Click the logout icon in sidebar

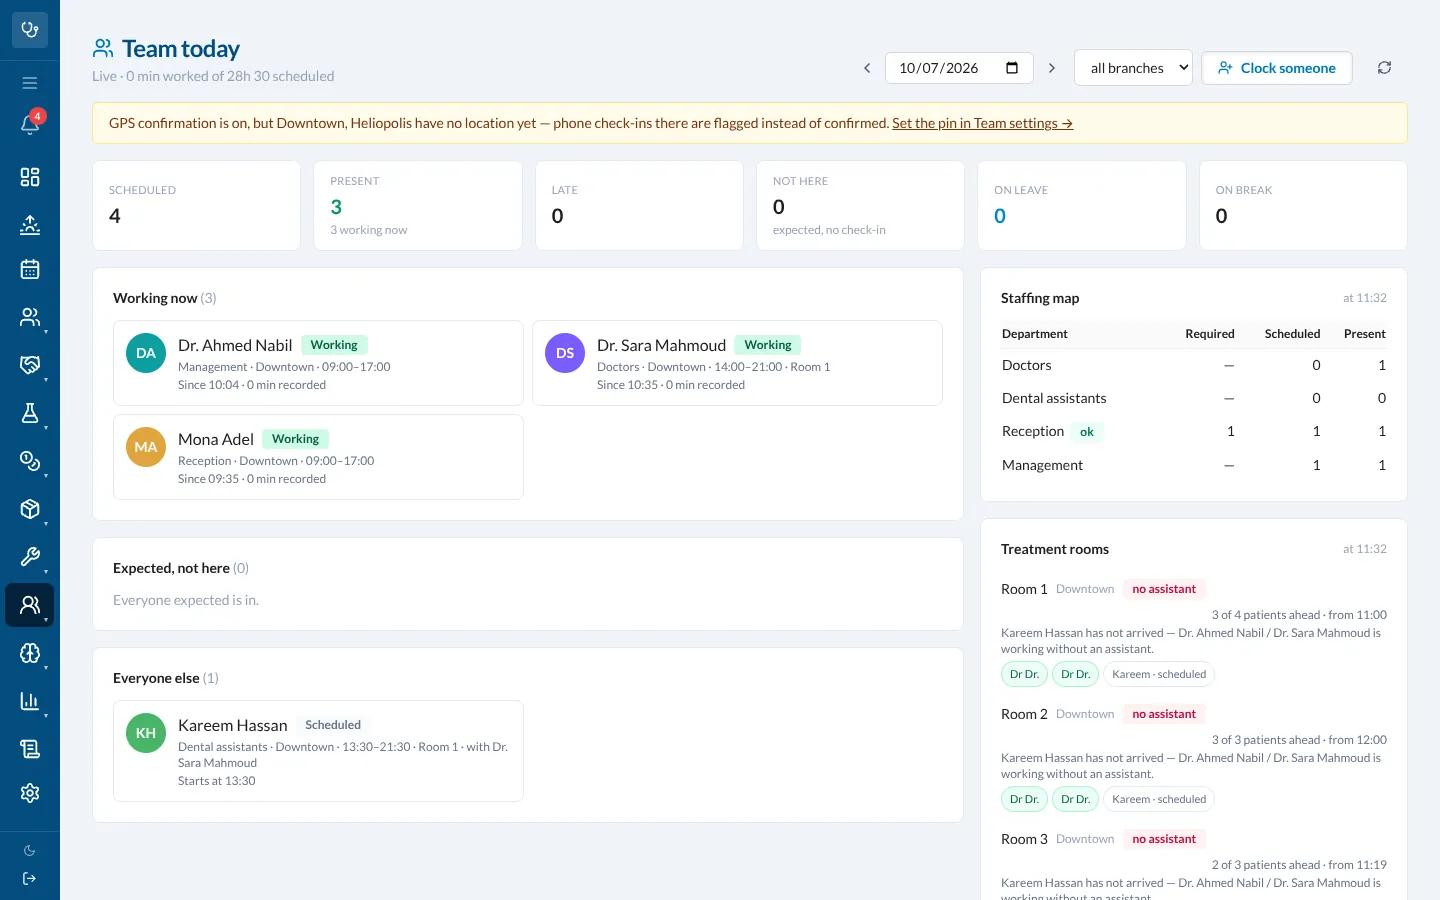point(30,879)
